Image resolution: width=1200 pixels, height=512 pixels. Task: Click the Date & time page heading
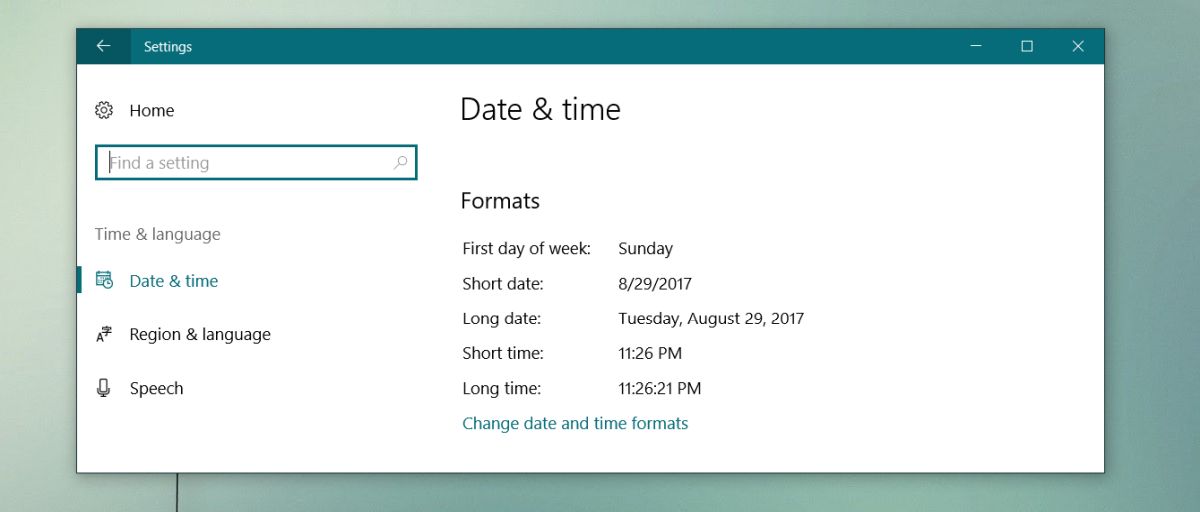[540, 109]
